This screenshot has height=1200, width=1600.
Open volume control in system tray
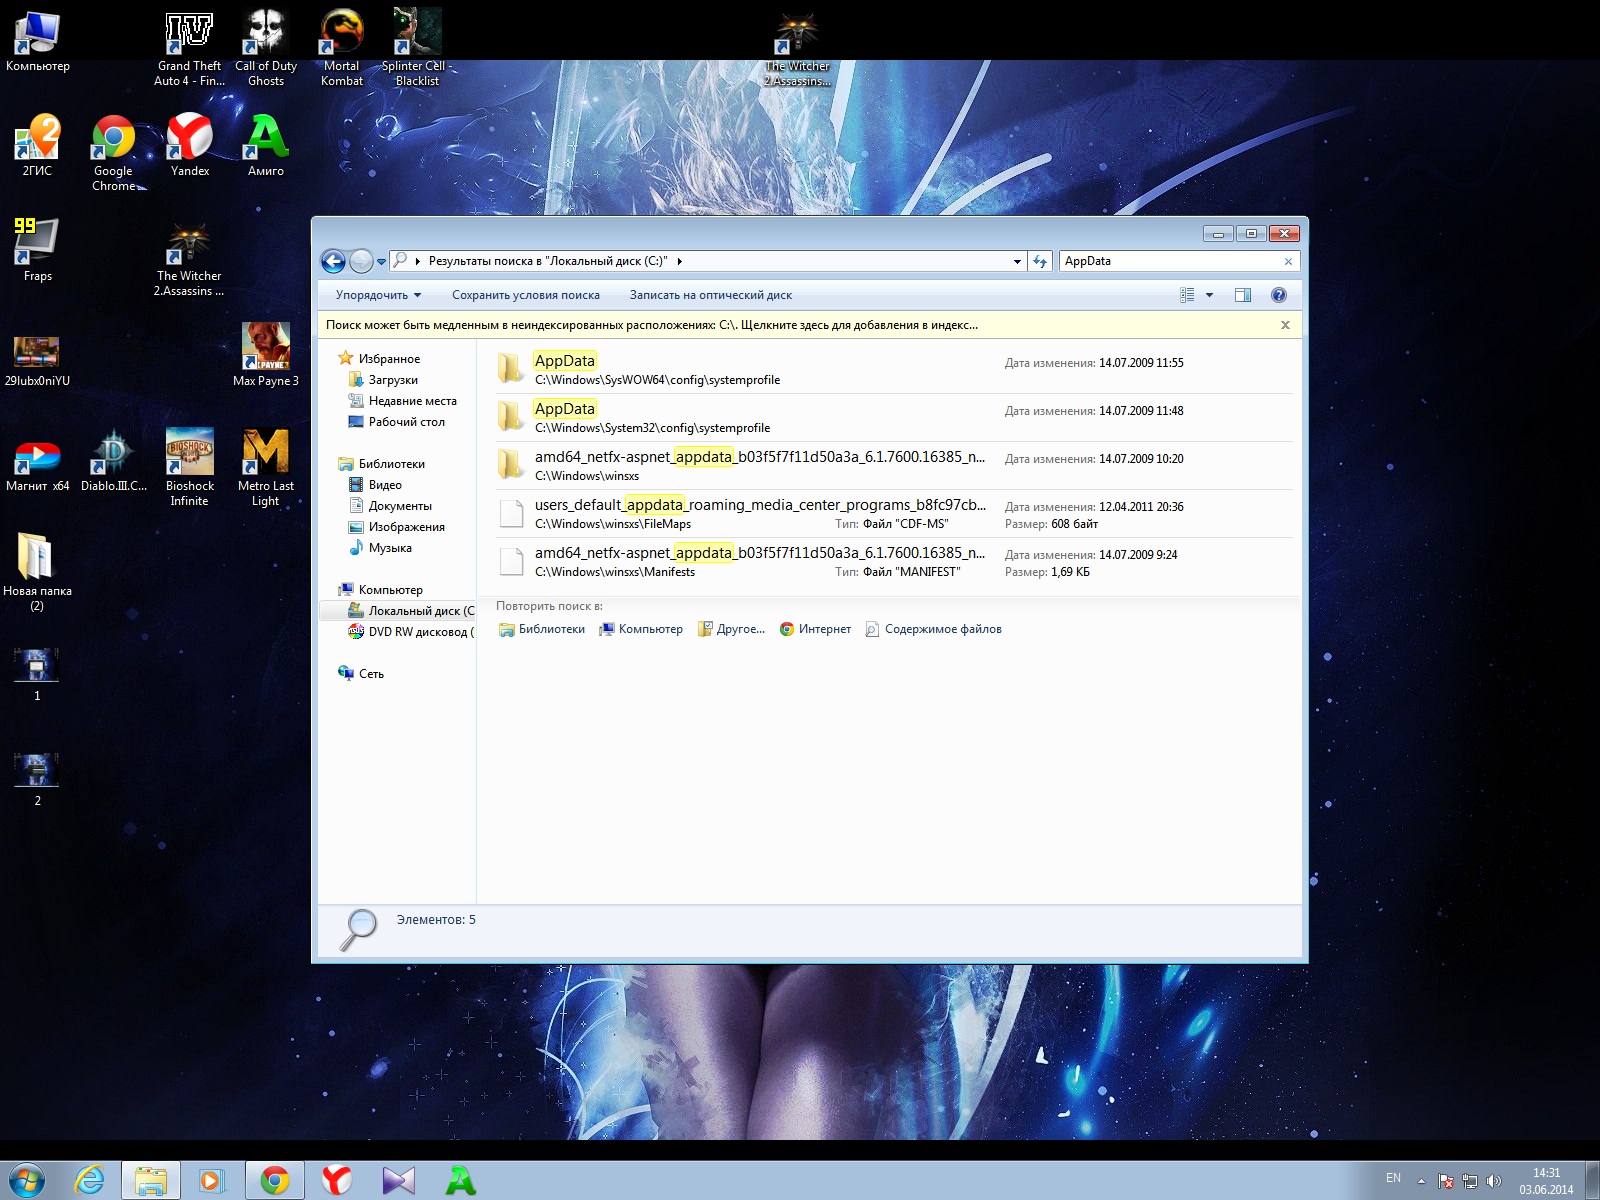(1494, 1181)
